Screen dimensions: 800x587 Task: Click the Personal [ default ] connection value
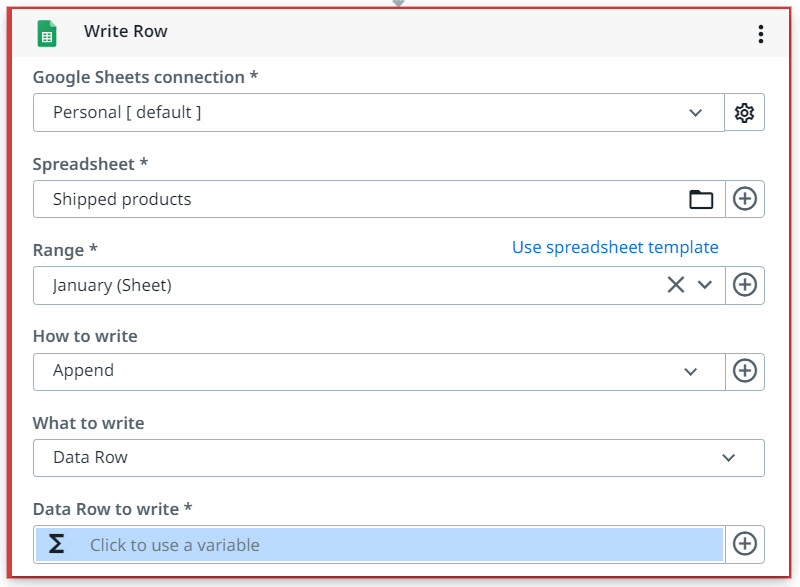127,113
